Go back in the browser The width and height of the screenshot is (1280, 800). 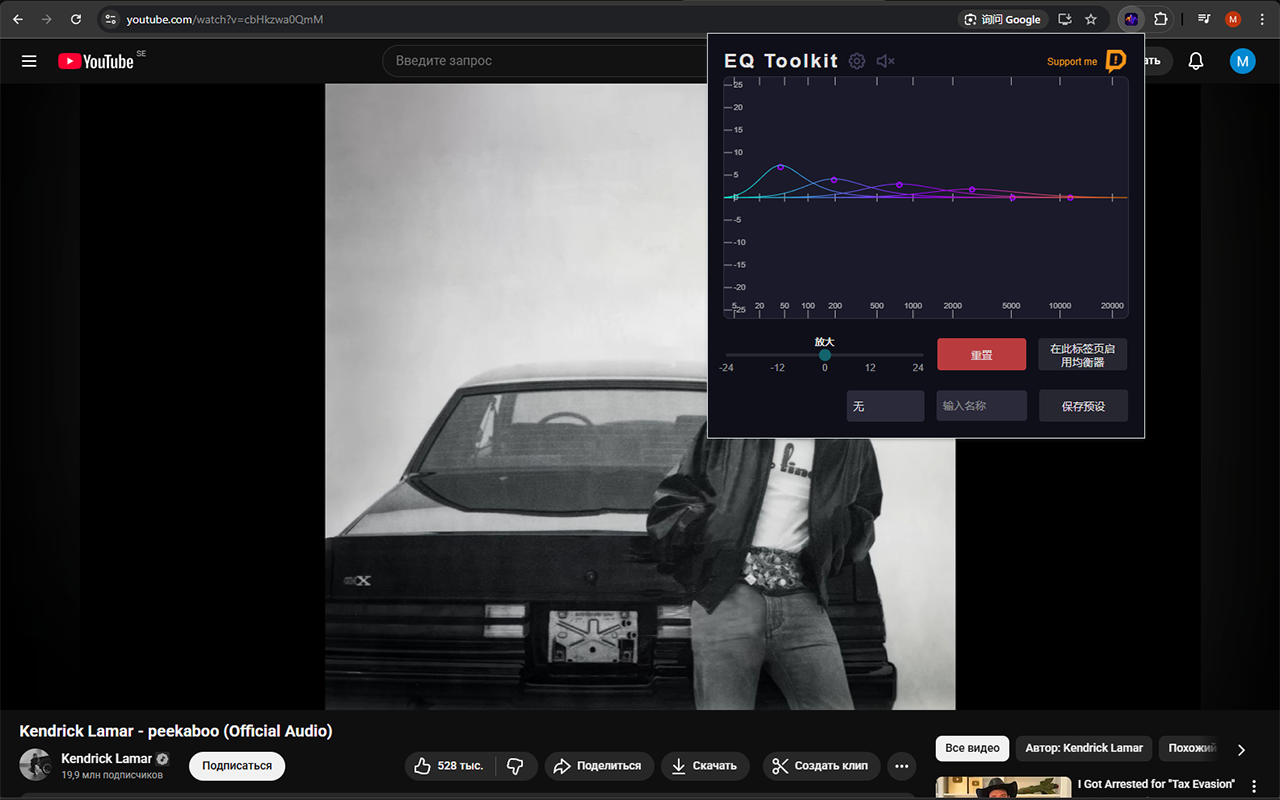click(x=18, y=19)
